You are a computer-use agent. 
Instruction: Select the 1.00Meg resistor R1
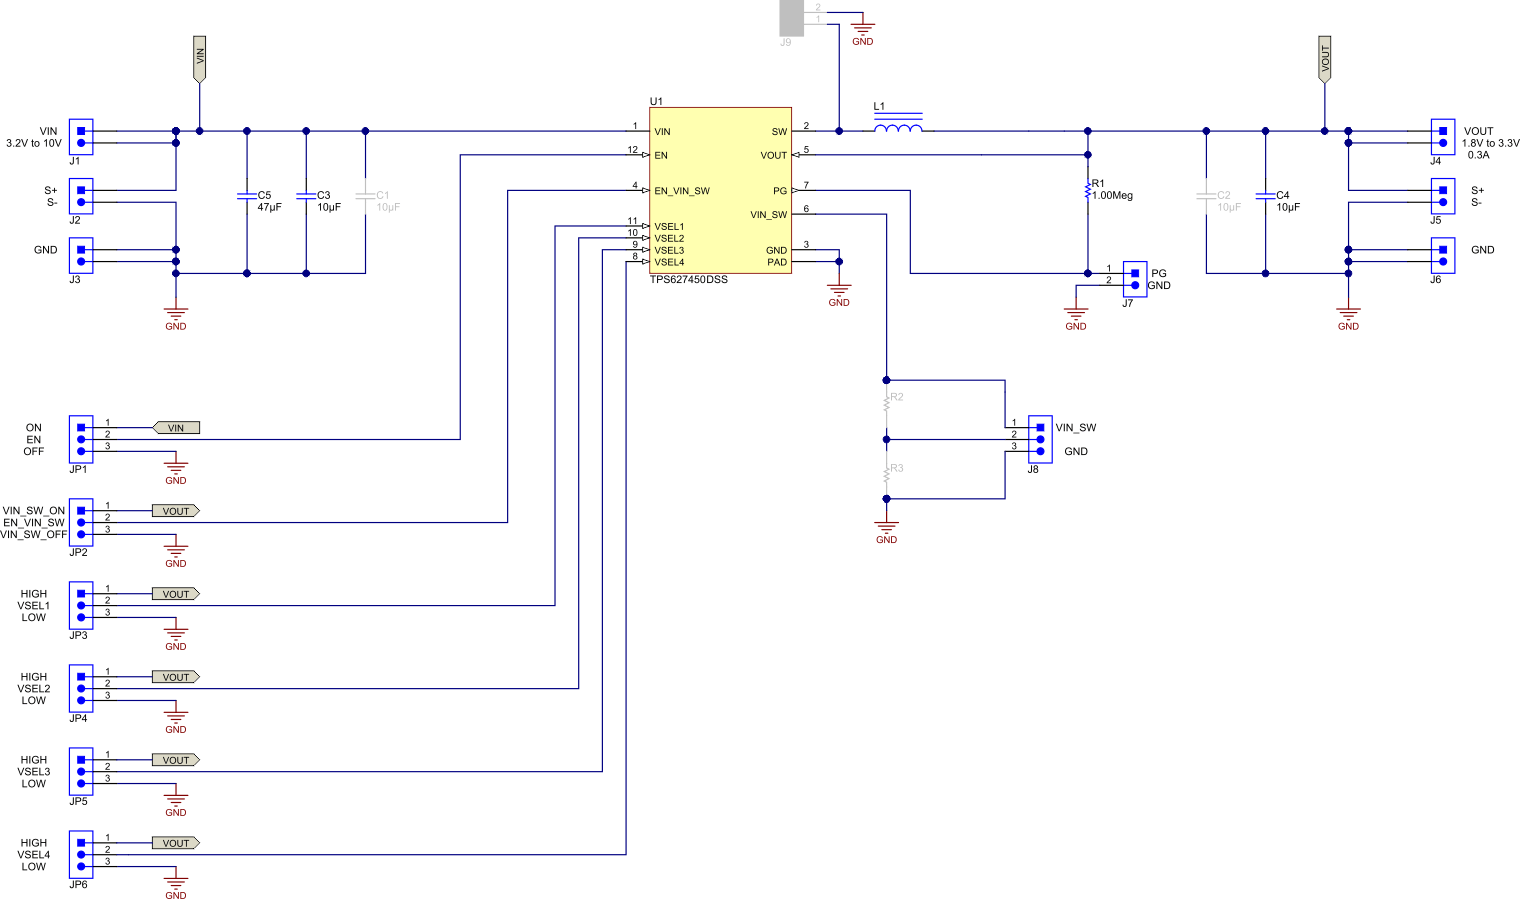point(1088,189)
